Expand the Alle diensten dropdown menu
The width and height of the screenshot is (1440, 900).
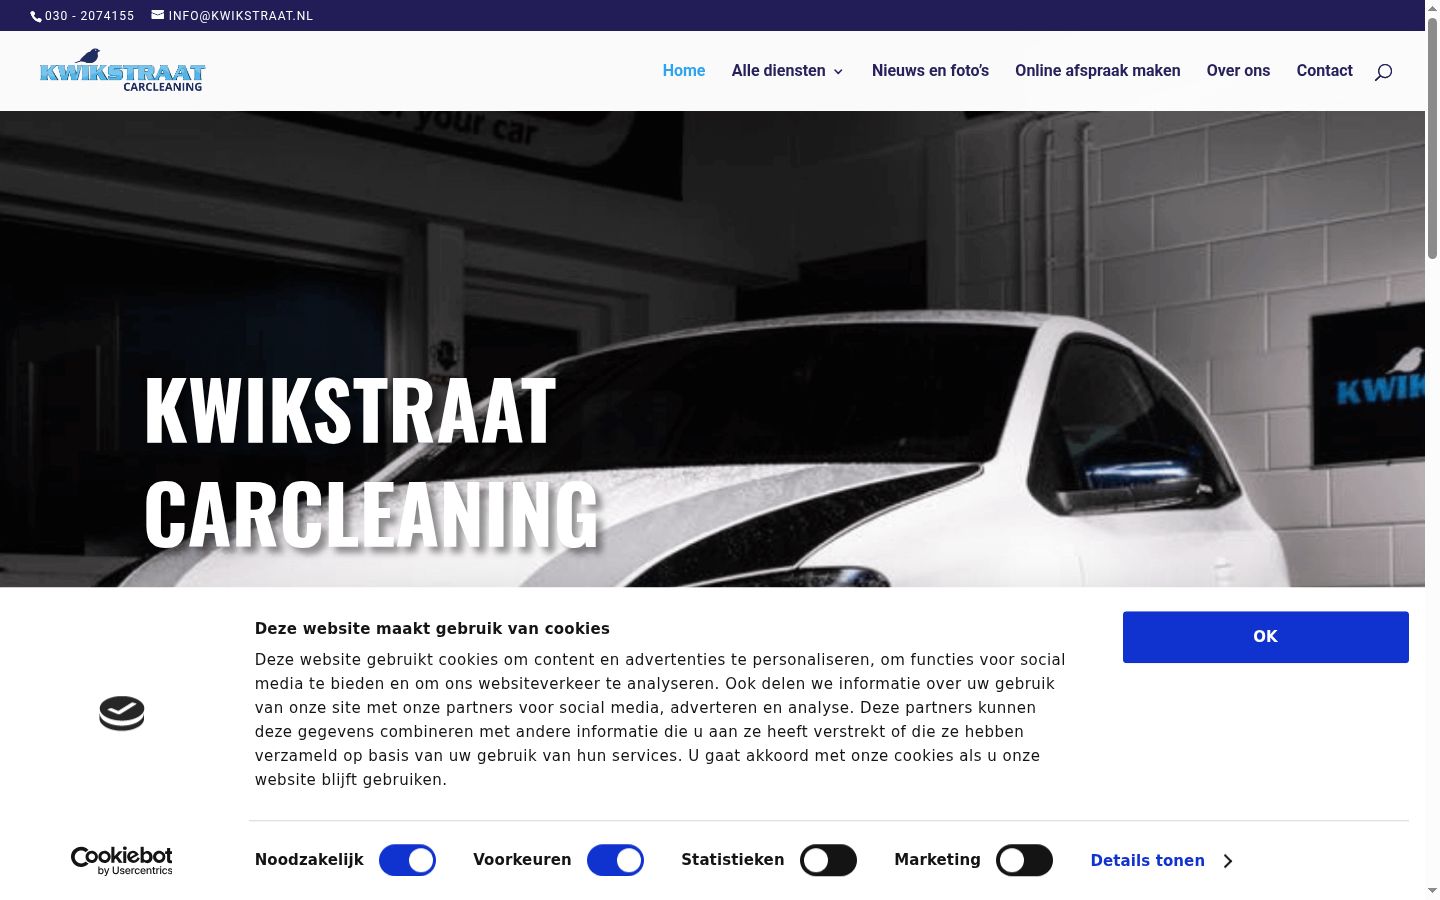click(x=788, y=71)
